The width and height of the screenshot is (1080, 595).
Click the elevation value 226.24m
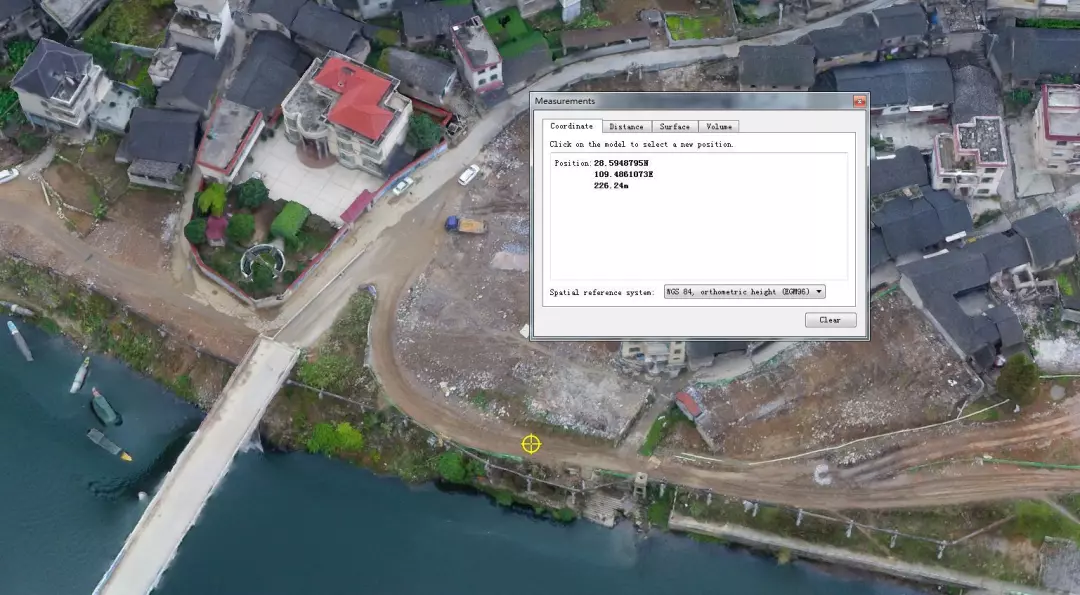point(611,186)
